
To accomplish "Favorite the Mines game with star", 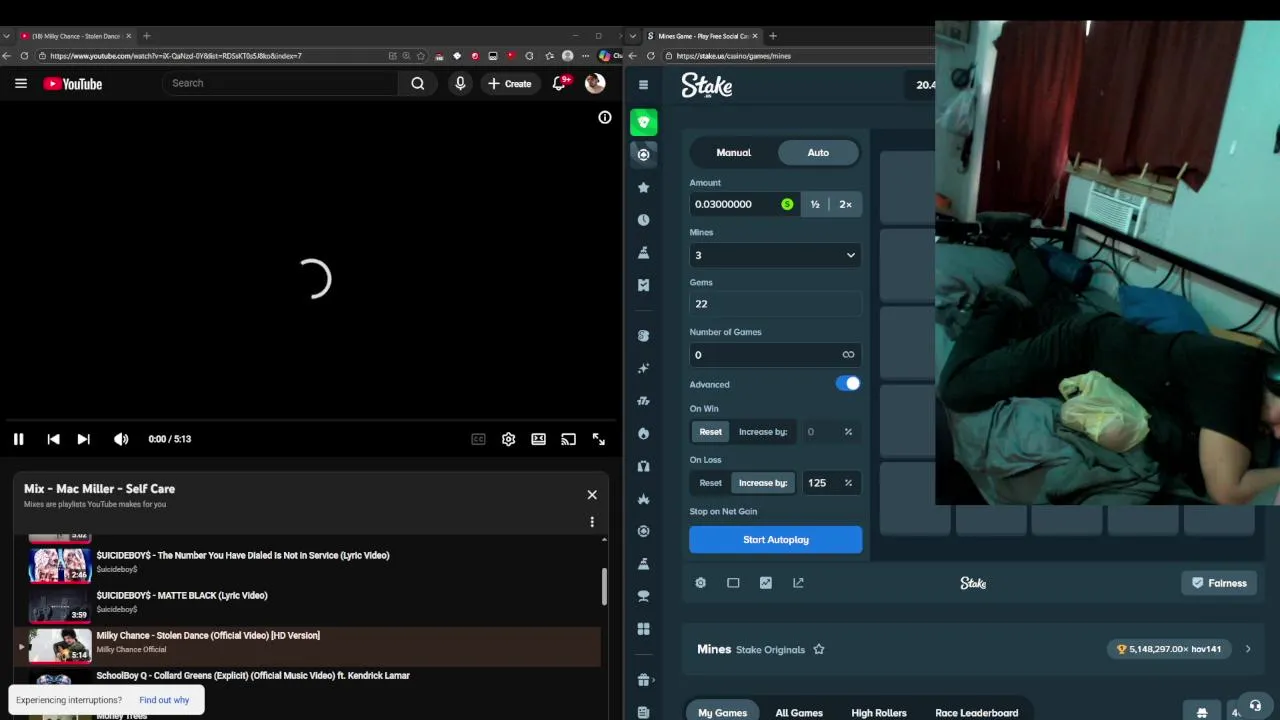I will [x=819, y=649].
